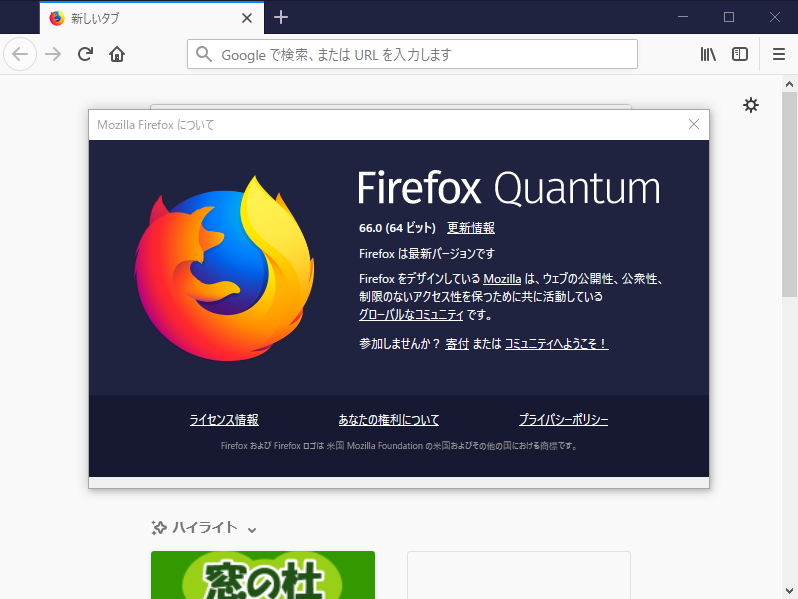The width and height of the screenshot is (798, 599).
Task: Open the プライバシーポリシー link
Action: [x=563, y=419]
